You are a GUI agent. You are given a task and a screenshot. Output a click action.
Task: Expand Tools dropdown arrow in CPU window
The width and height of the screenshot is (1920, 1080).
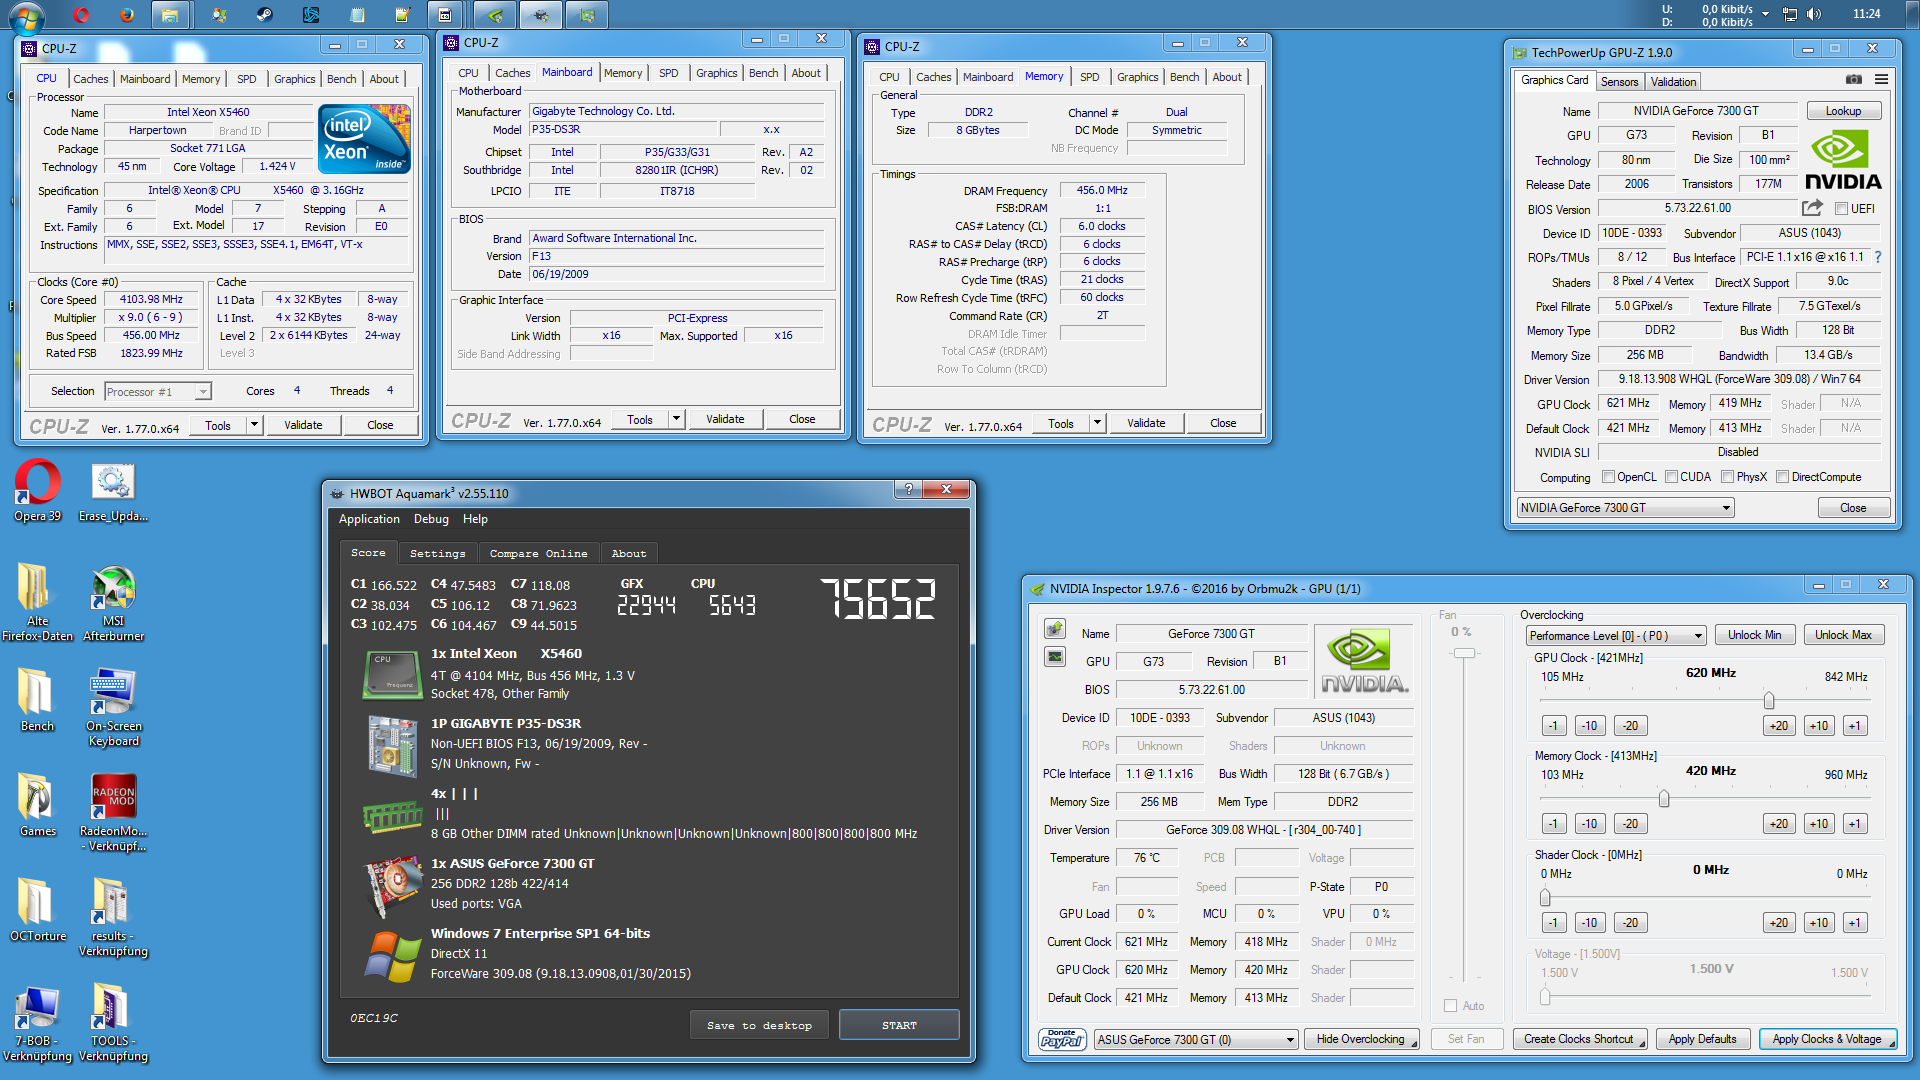(x=254, y=425)
